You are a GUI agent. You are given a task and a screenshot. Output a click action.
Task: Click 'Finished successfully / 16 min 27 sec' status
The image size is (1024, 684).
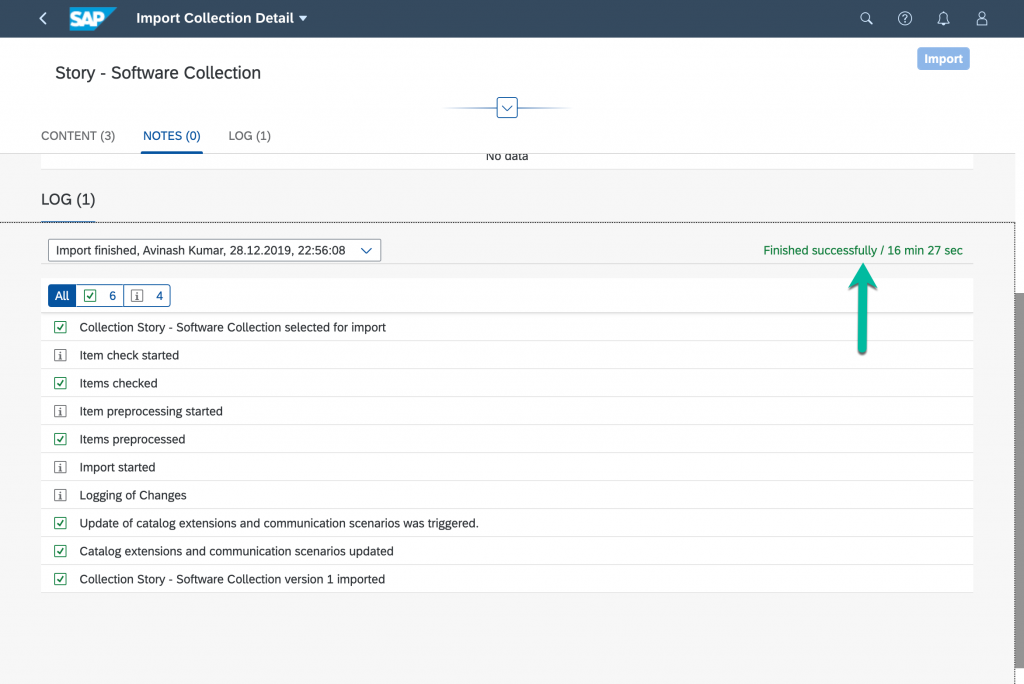[x=863, y=250]
